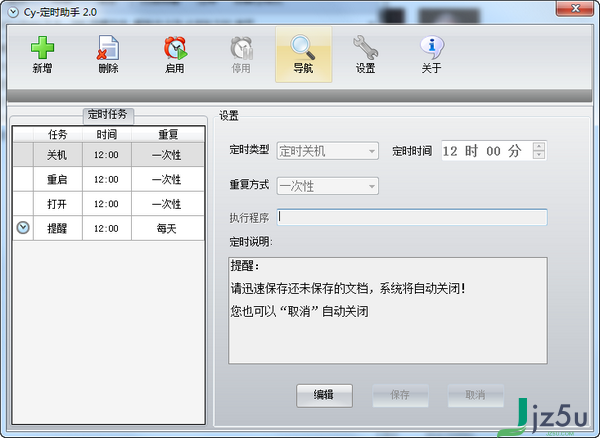
Task: Click the app clock icon in title bar
Action: [x=13, y=12]
